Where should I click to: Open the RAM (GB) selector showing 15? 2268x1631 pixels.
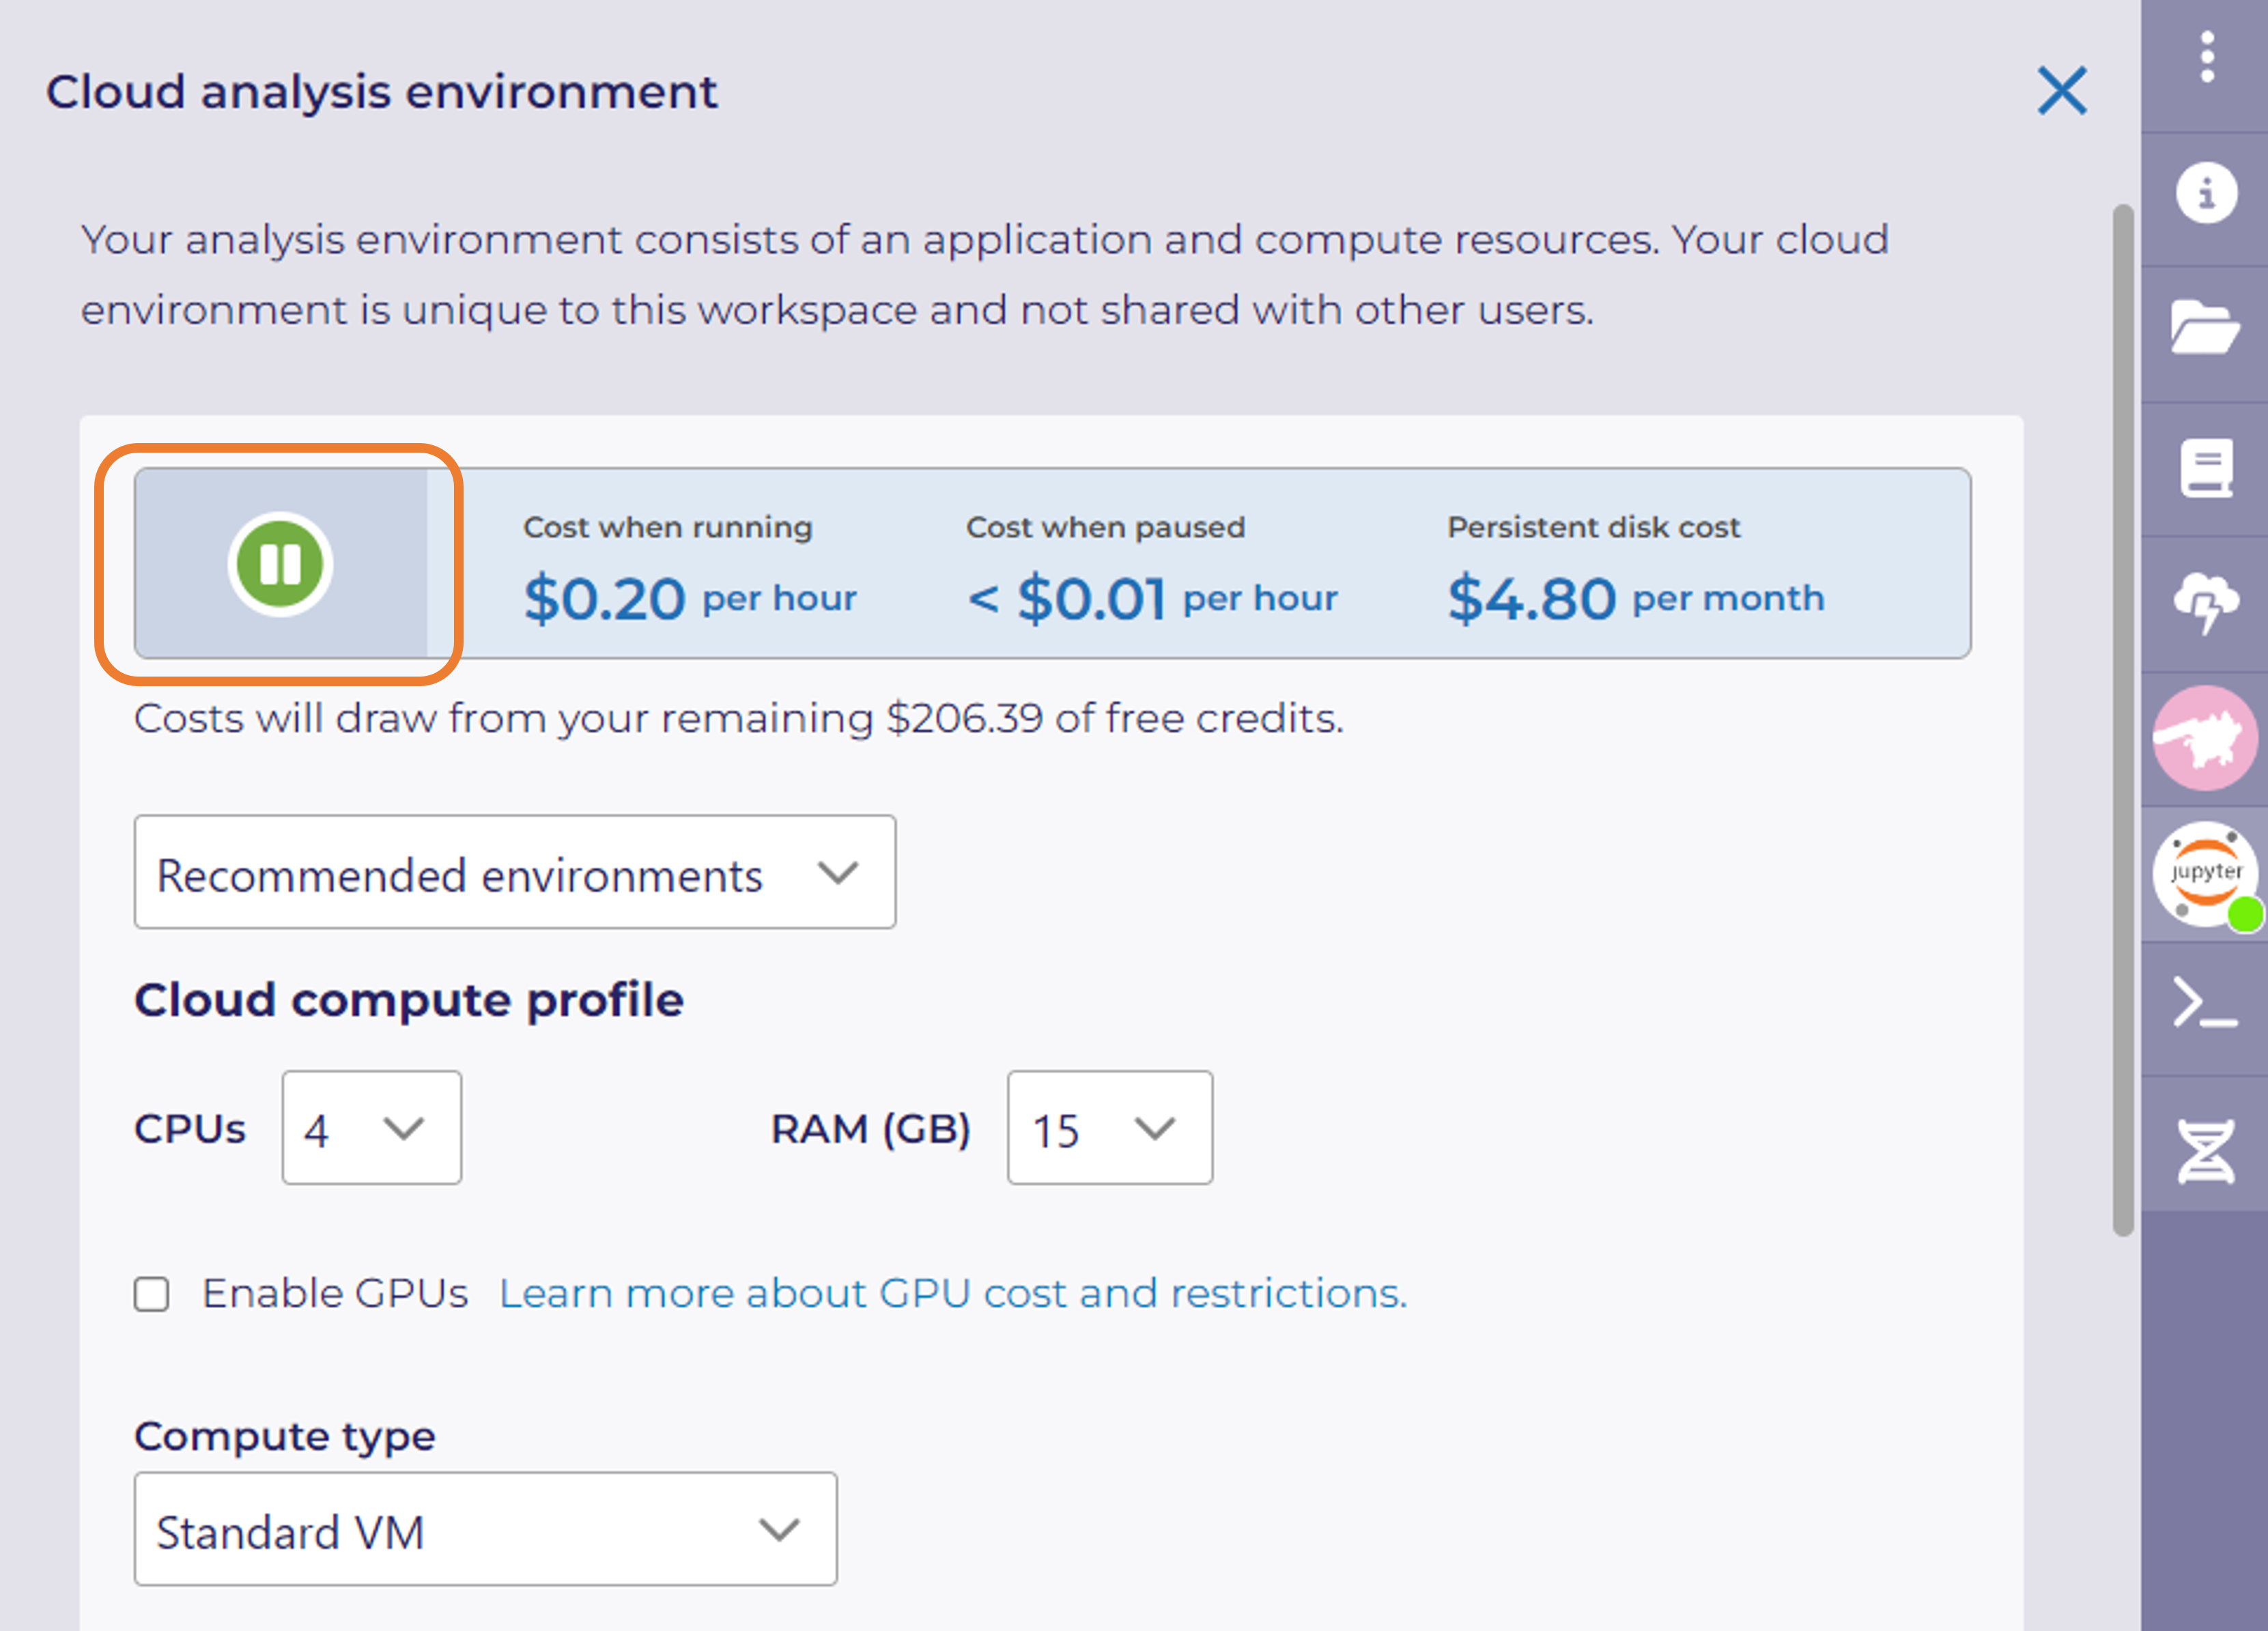(1110, 1128)
